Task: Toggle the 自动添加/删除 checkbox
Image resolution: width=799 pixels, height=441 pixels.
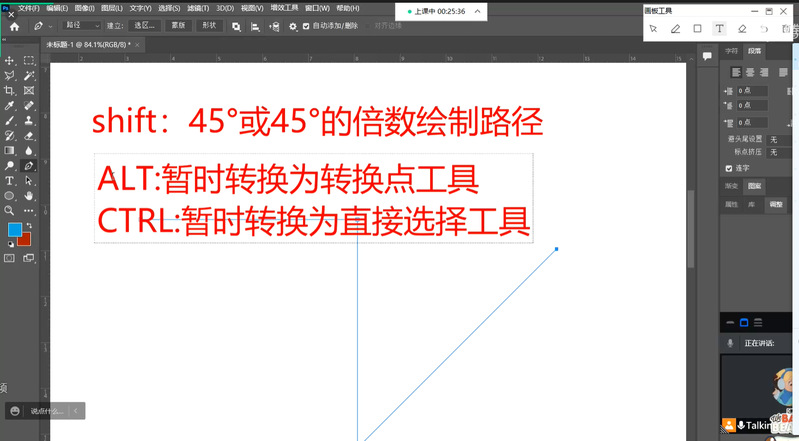Action: coord(306,26)
